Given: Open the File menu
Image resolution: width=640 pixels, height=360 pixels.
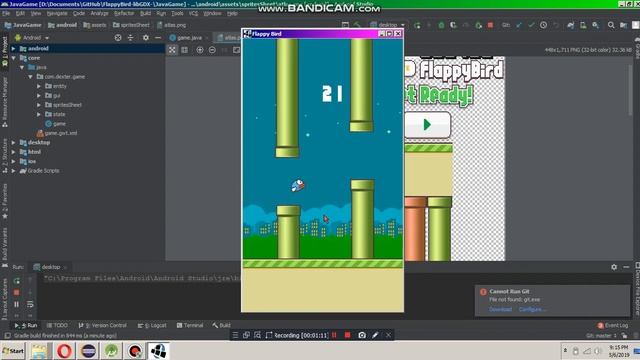Looking at the screenshot, I should [6, 13].
